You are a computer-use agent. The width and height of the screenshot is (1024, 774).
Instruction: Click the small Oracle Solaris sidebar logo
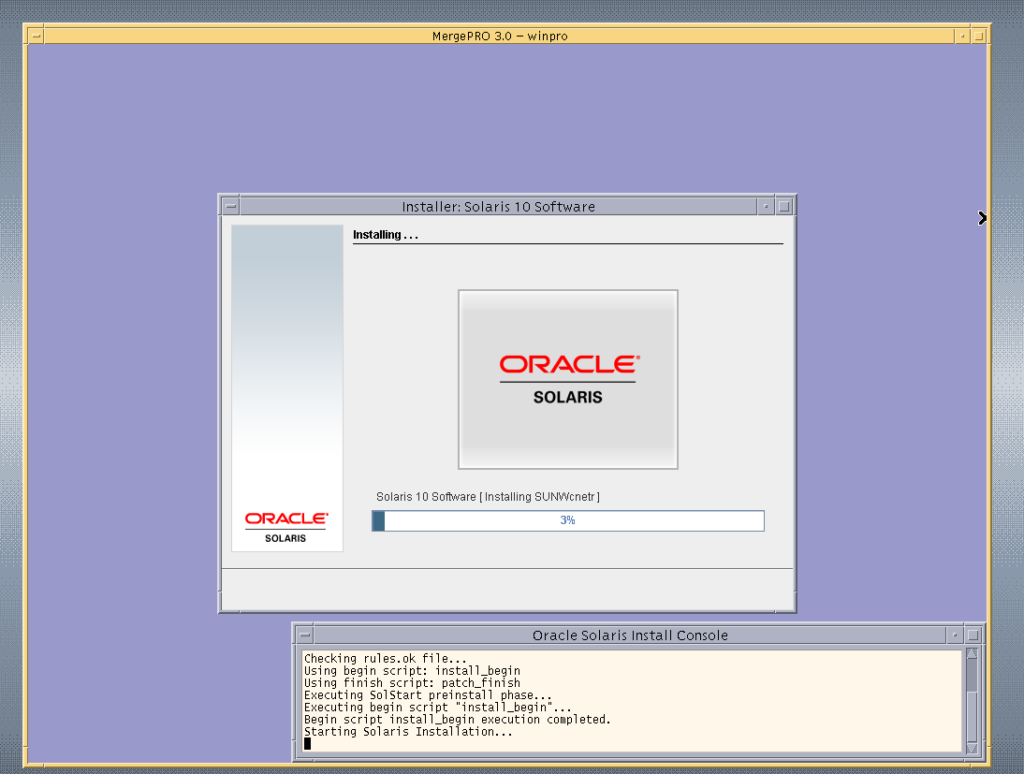[286, 527]
